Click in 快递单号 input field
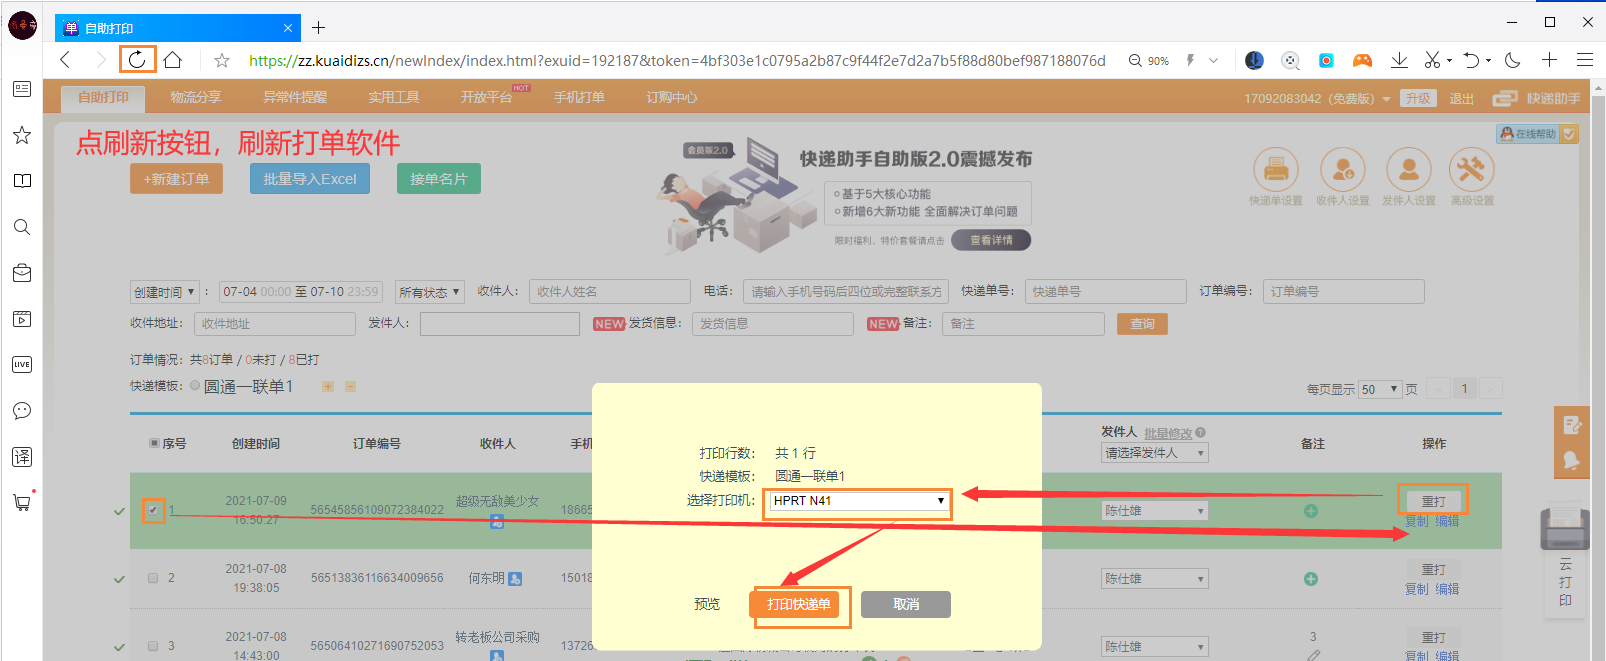 coord(1106,292)
